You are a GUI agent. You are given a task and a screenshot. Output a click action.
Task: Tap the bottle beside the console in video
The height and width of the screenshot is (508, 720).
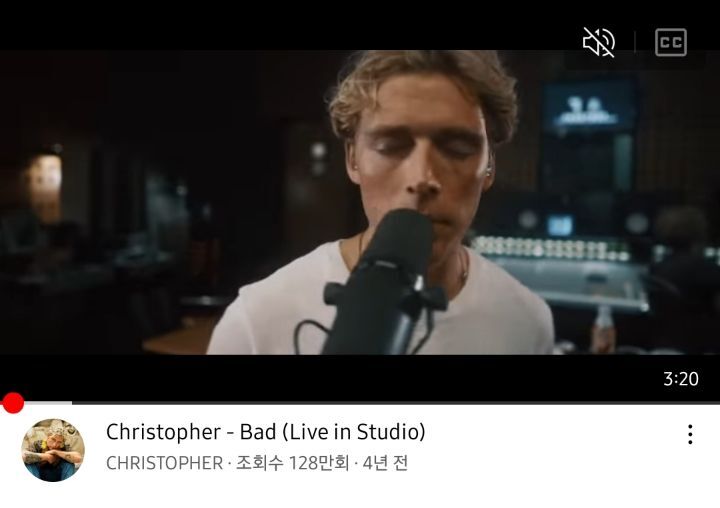tap(603, 328)
